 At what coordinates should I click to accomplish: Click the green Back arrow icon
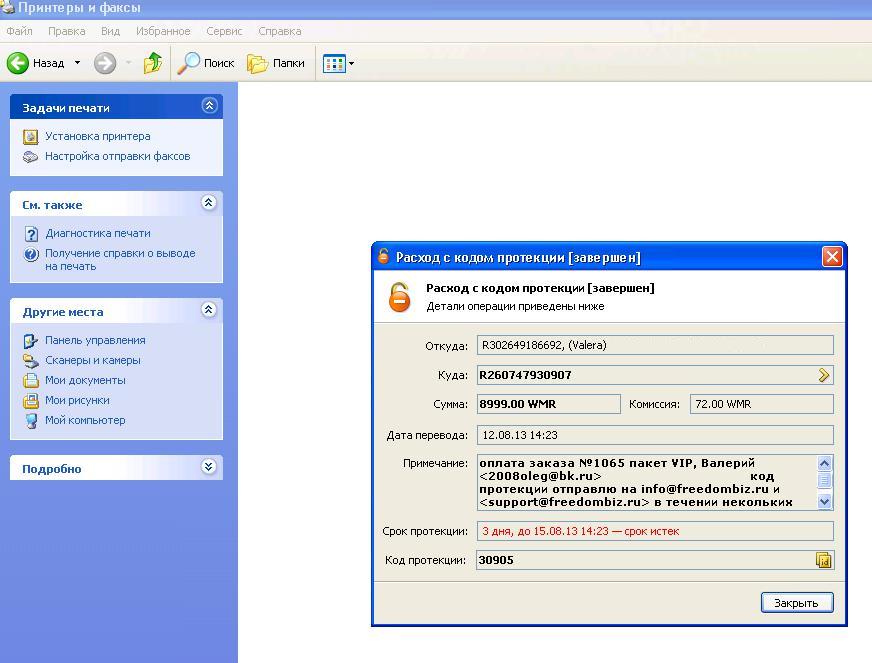point(18,63)
